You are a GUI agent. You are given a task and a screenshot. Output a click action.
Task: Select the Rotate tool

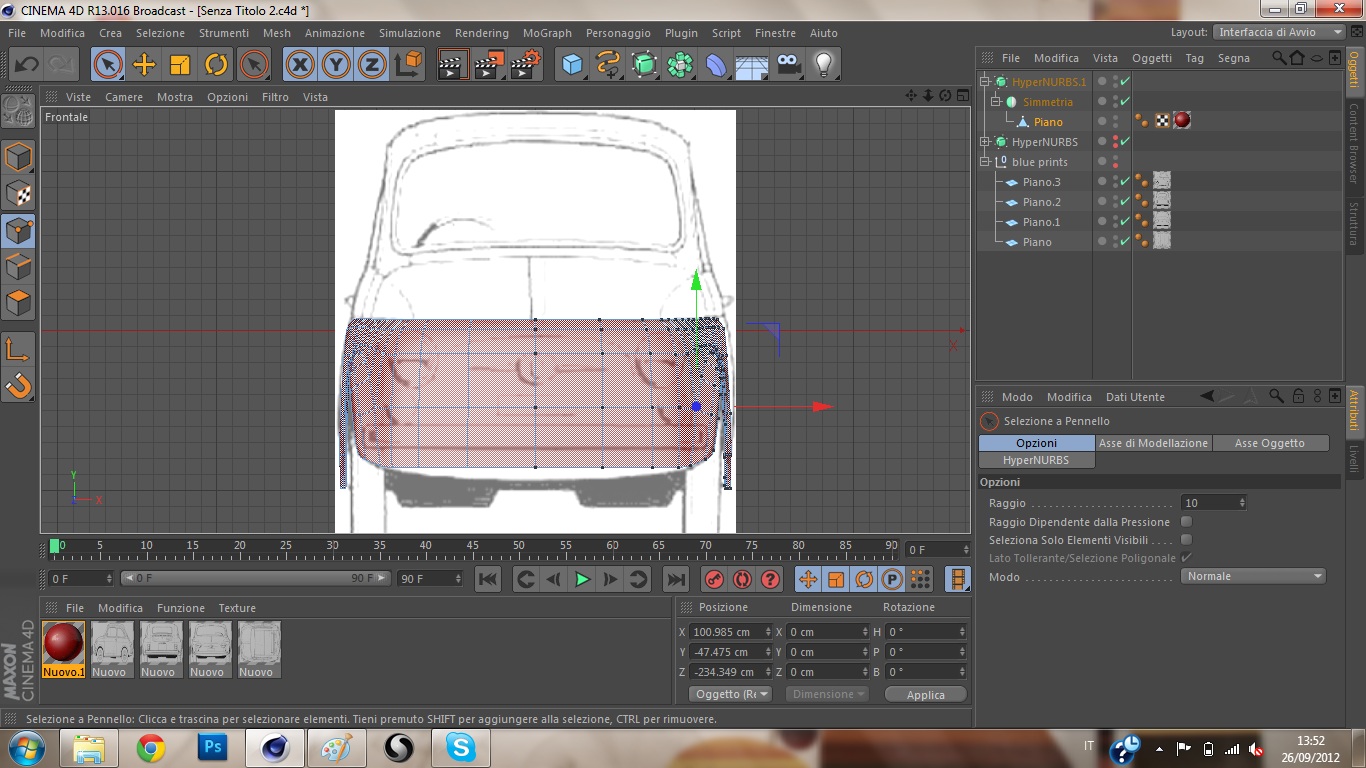pos(216,65)
